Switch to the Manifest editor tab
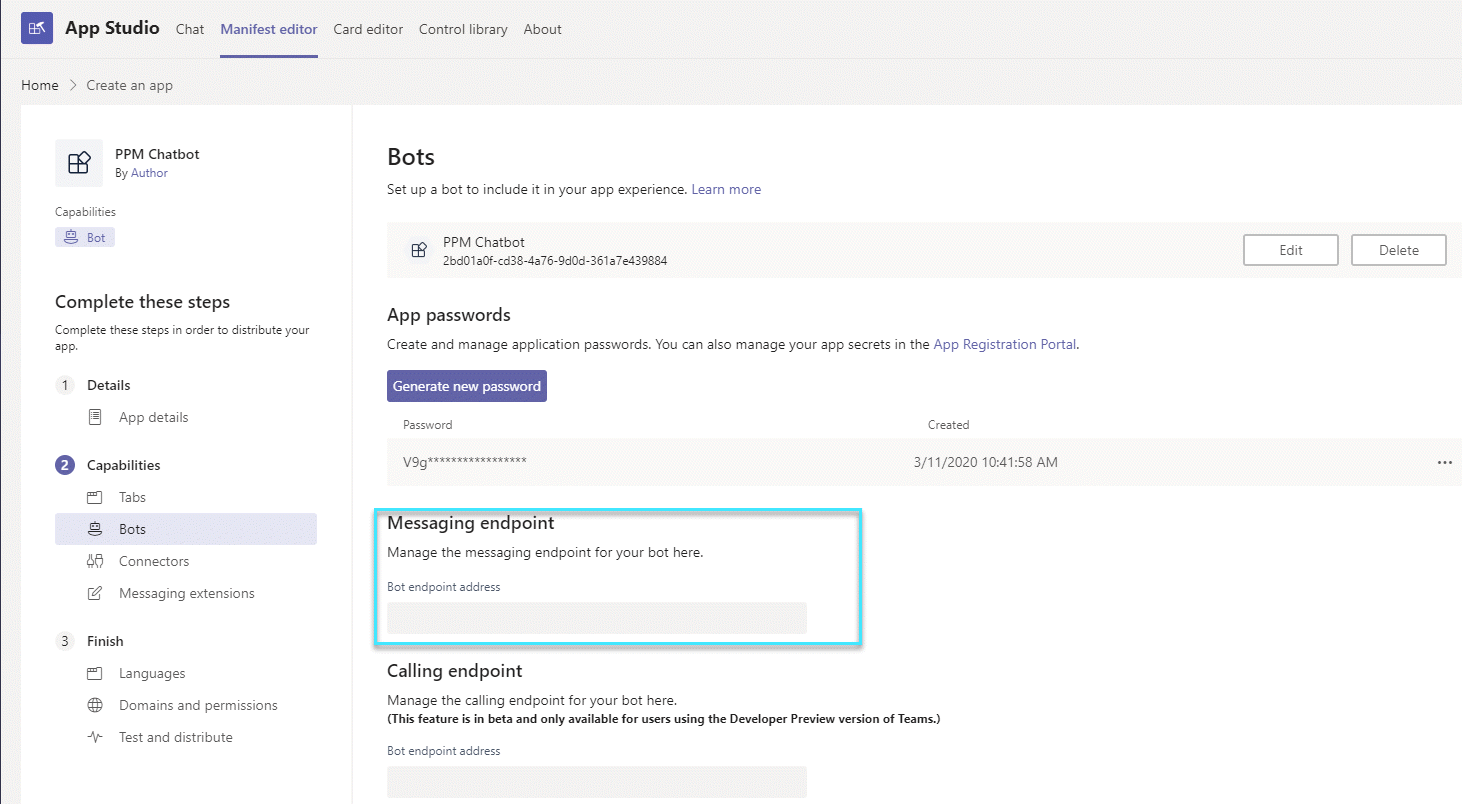1462x804 pixels. click(x=269, y=29)
